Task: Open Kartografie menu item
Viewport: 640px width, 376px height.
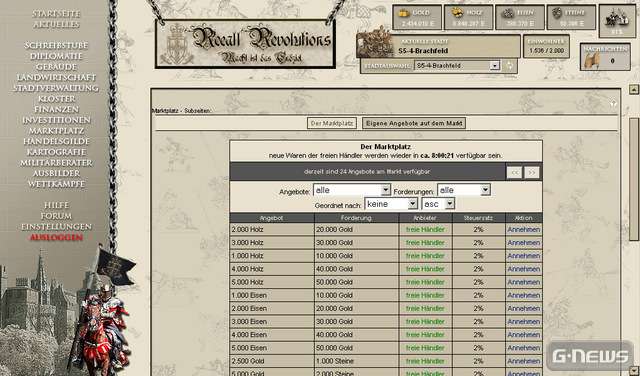Action: [56, 152]
